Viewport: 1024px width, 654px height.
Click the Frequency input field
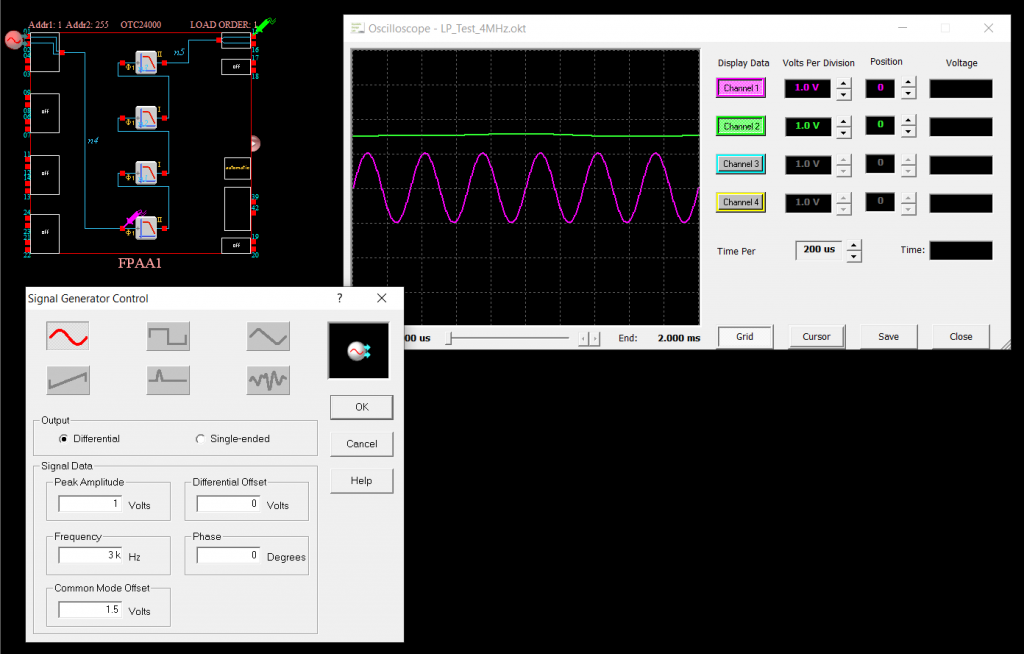pos(90,555)
